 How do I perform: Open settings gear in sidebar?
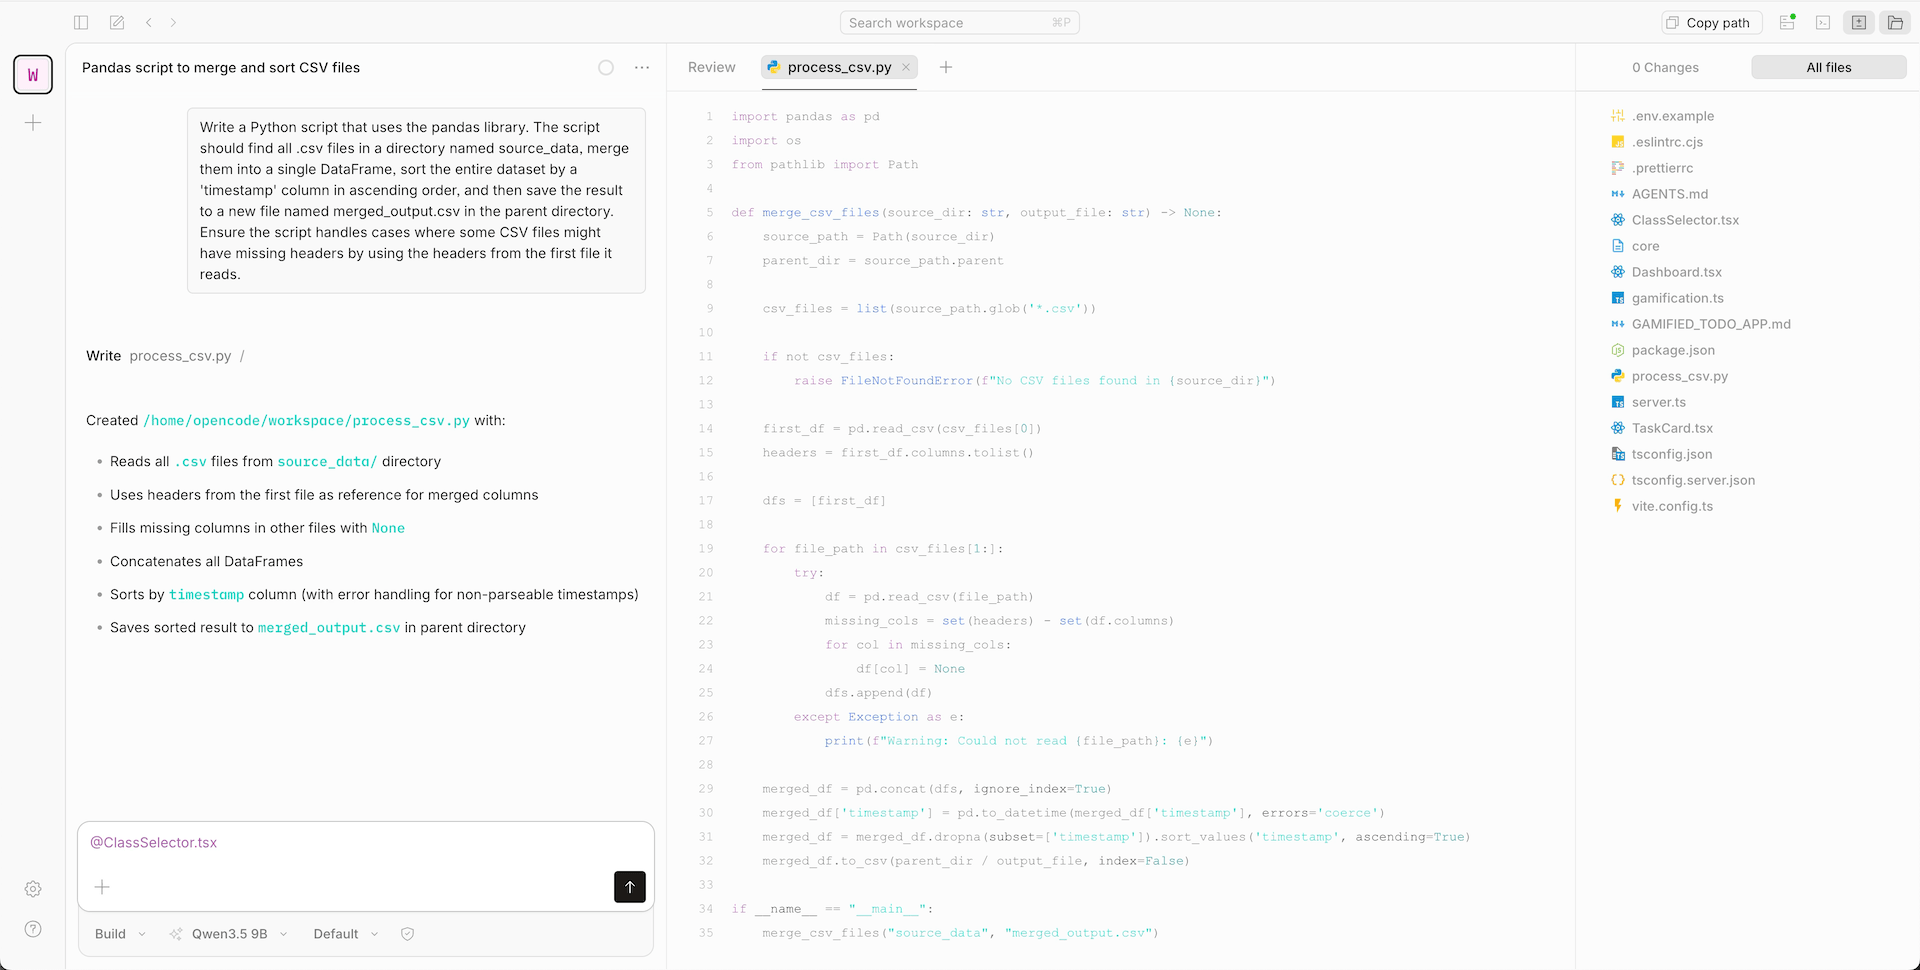point(33,889)
